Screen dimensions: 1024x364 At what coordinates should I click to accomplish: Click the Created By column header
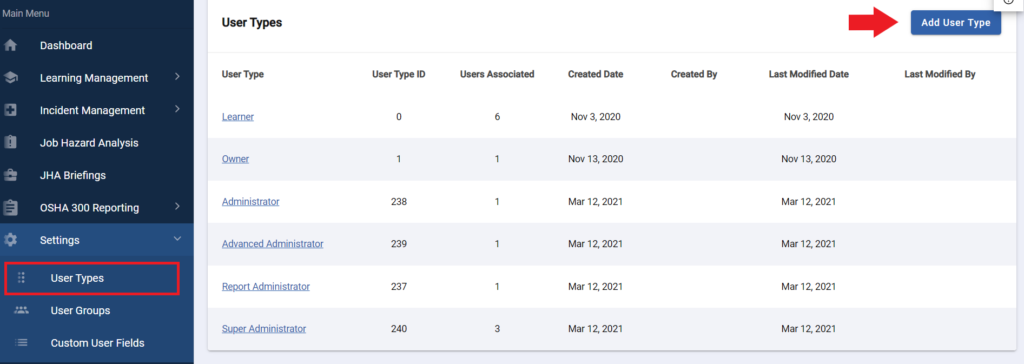[x=694, y=74]
